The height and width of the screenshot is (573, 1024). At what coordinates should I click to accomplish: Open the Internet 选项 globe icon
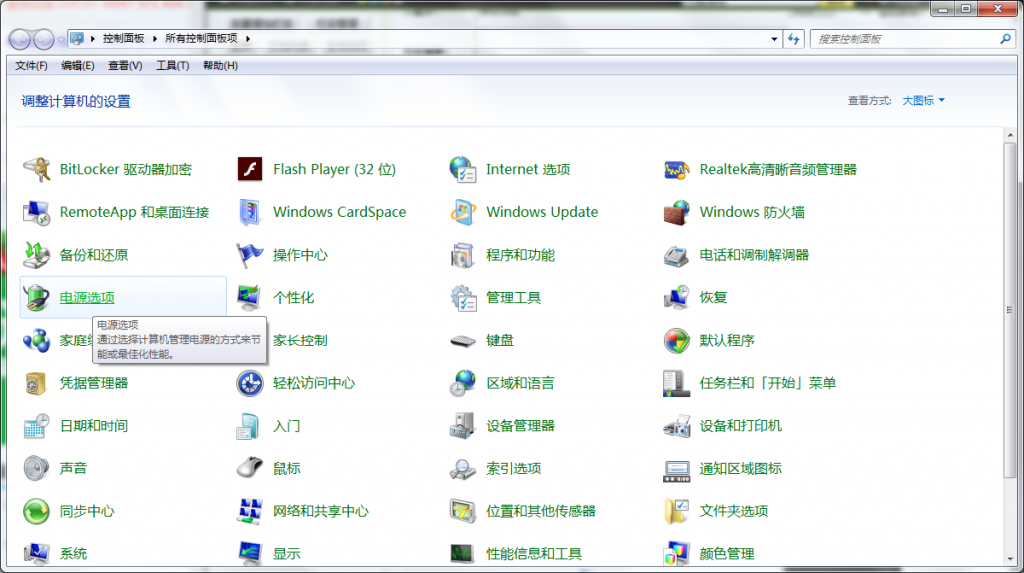click(462, 169)
